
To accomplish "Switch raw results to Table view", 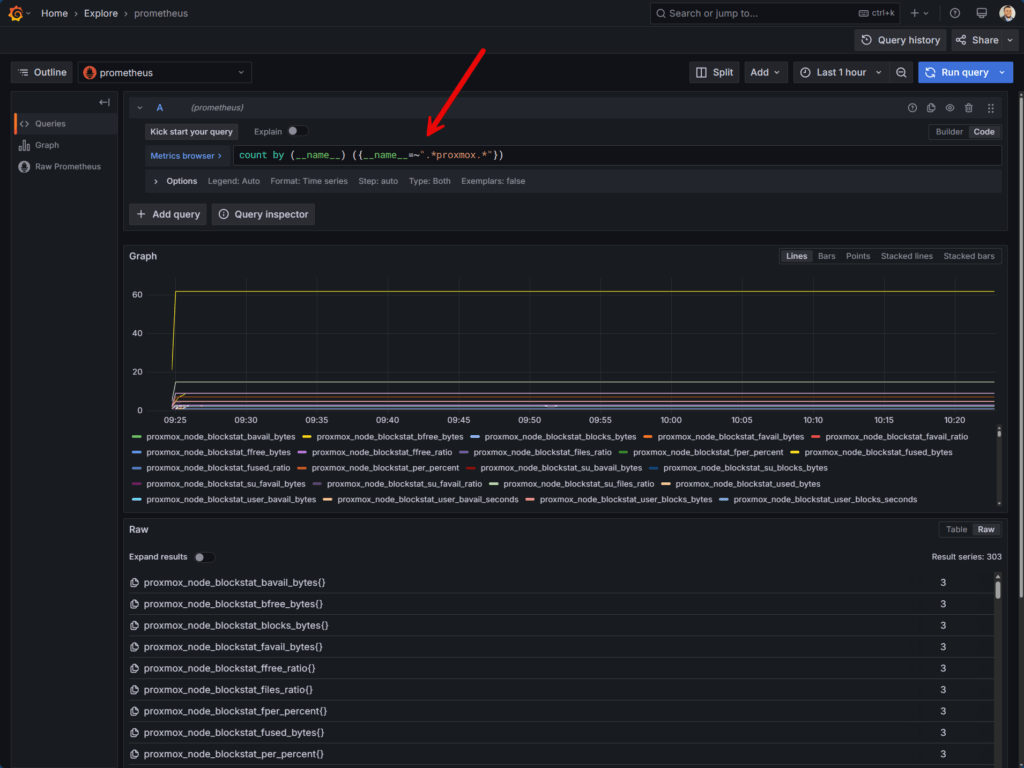I will (956, 530).
